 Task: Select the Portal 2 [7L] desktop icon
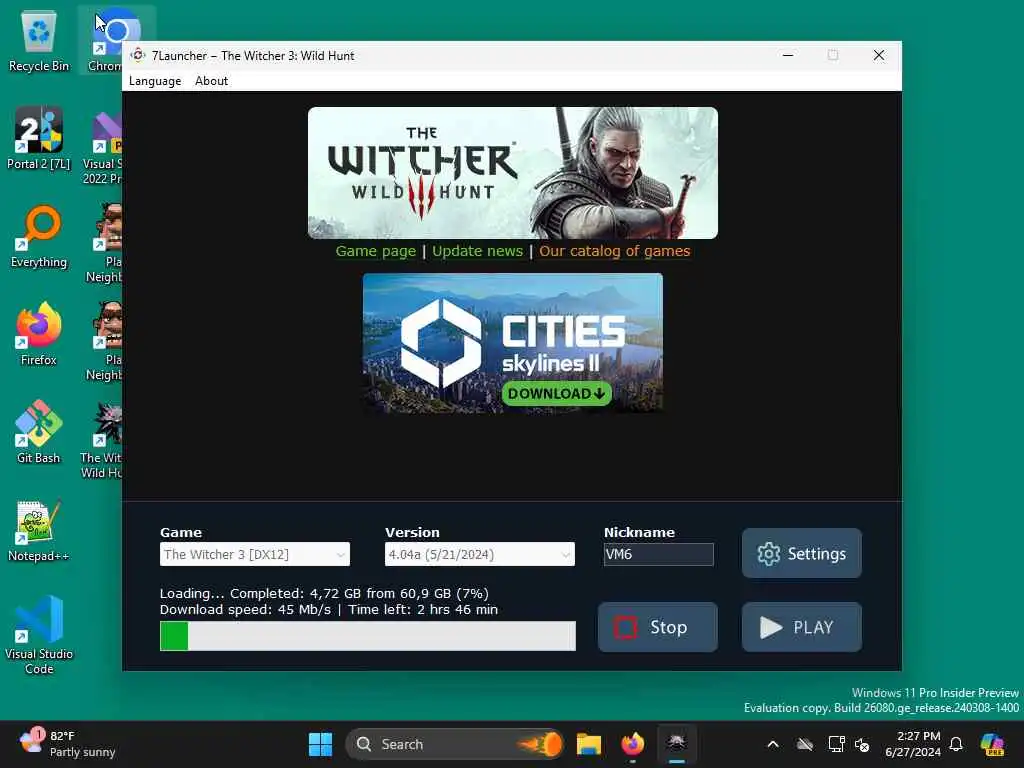pyautogui.click(x=39, y=138)
